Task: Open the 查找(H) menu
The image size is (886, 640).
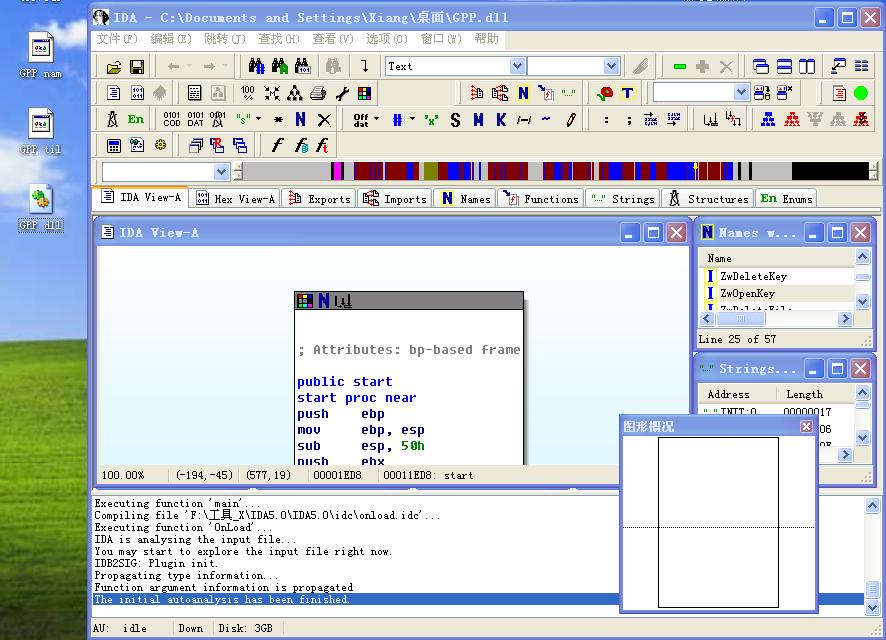Action: [x=279, y=38]
